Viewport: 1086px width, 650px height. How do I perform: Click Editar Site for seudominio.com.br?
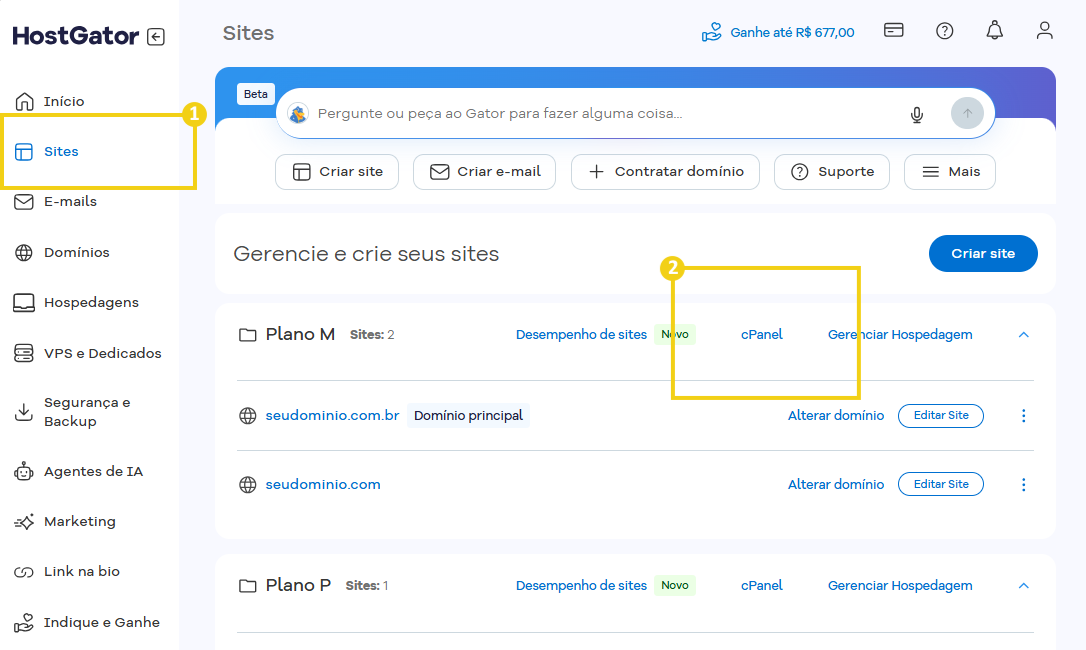pos(941,416)
